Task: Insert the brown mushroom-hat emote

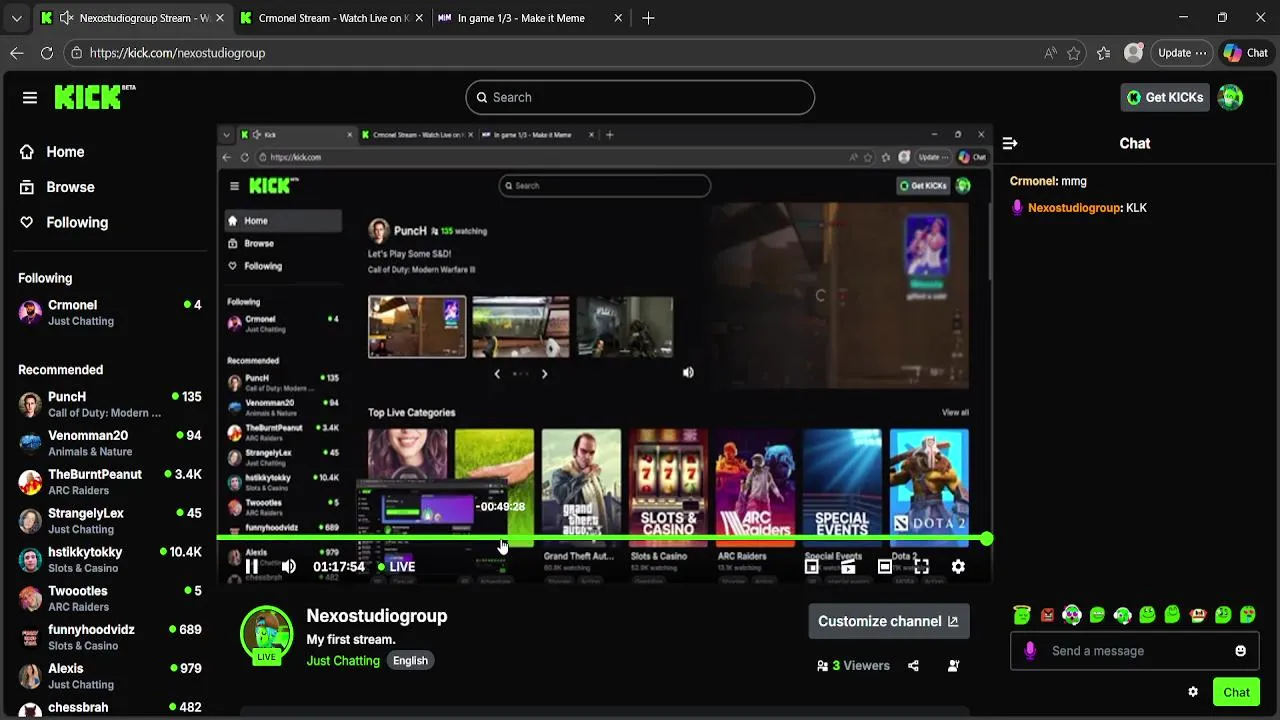Action: click(1198, 615)
